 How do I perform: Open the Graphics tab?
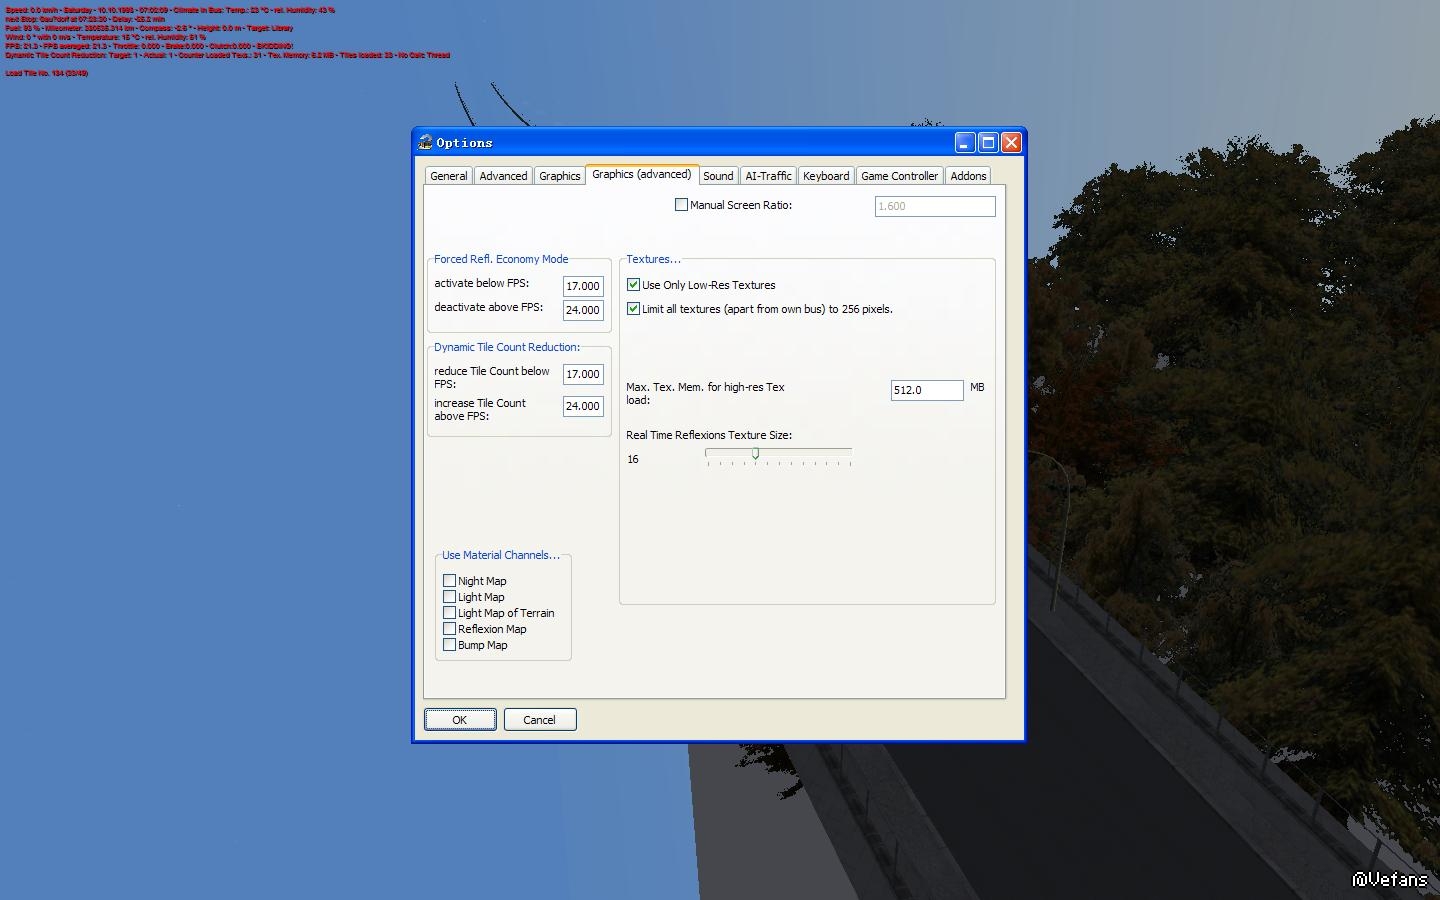pos(559,176)
